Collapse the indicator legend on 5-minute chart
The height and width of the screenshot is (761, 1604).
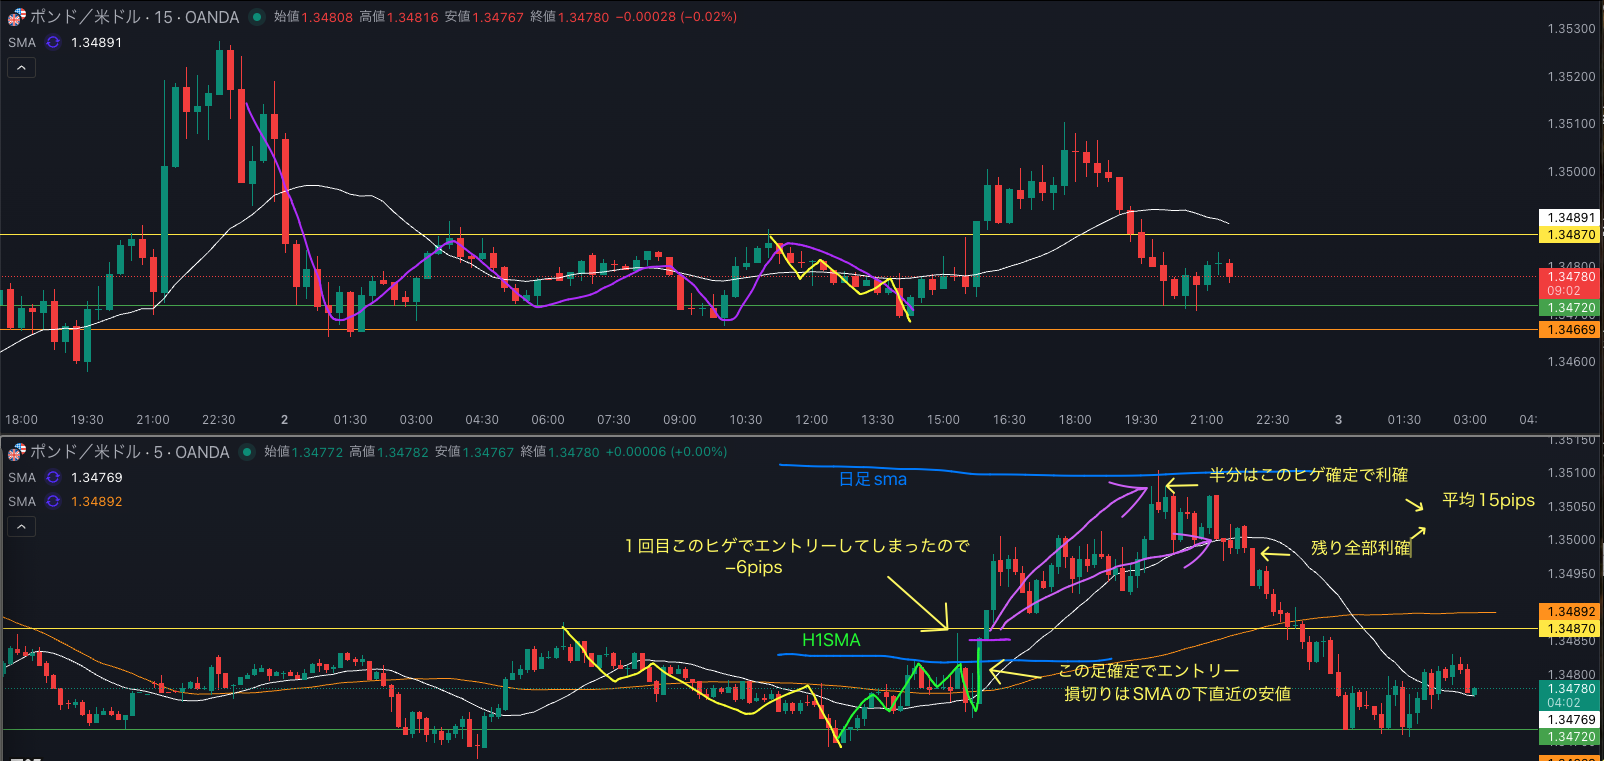(x=21, y=526)
